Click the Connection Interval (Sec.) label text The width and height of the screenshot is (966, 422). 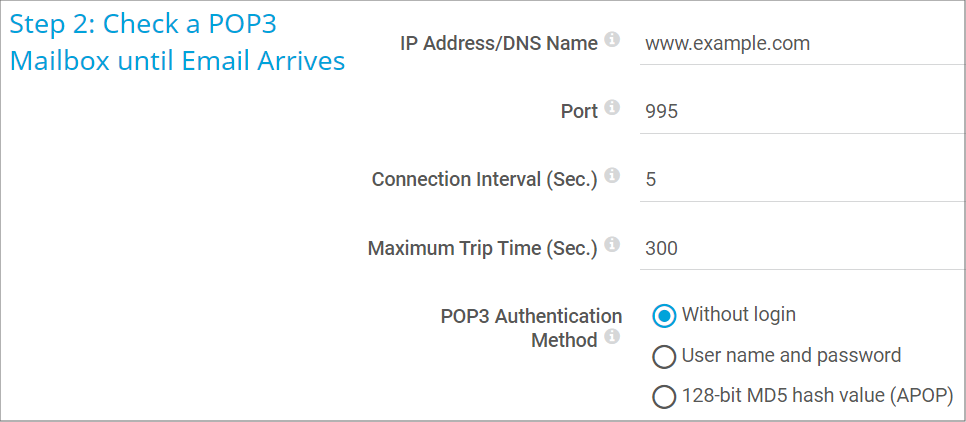coord(485,180)
